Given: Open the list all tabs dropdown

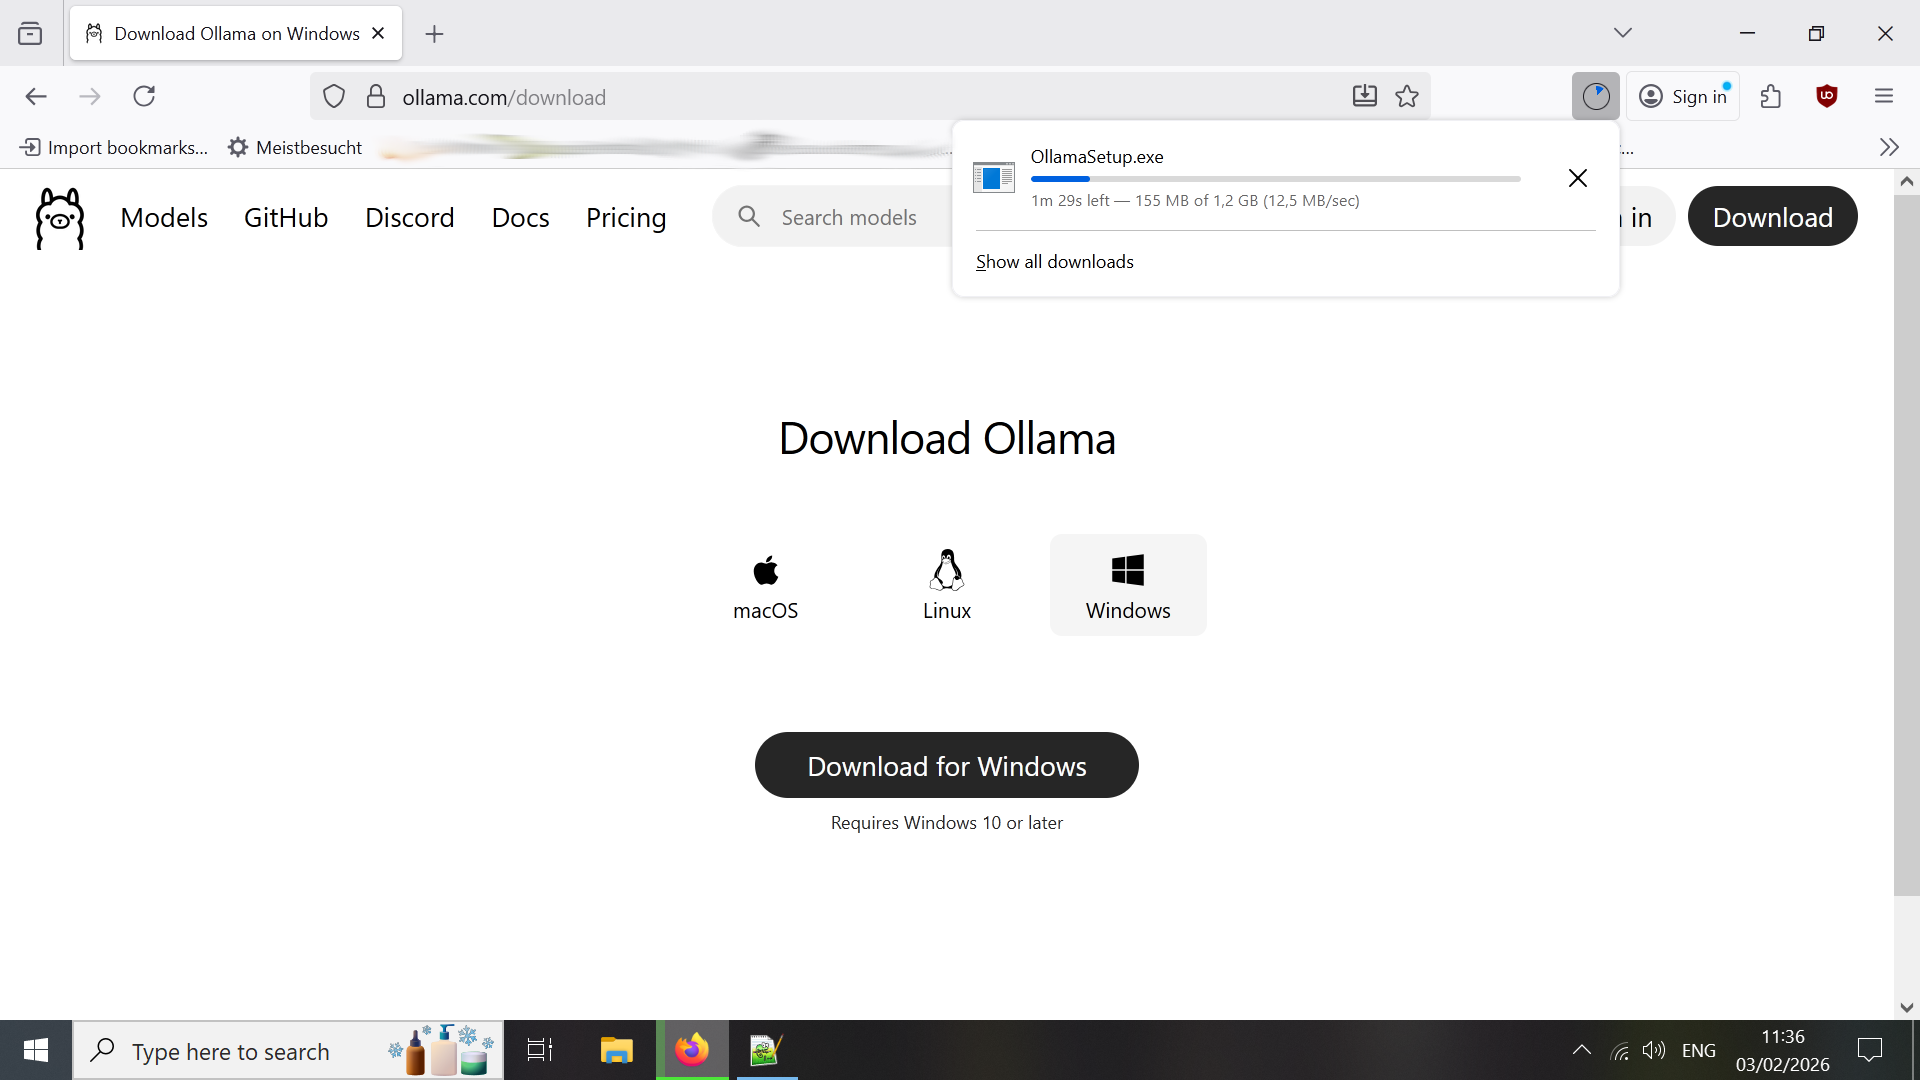Looking at the screenshot, I should tap(1623, 32).
